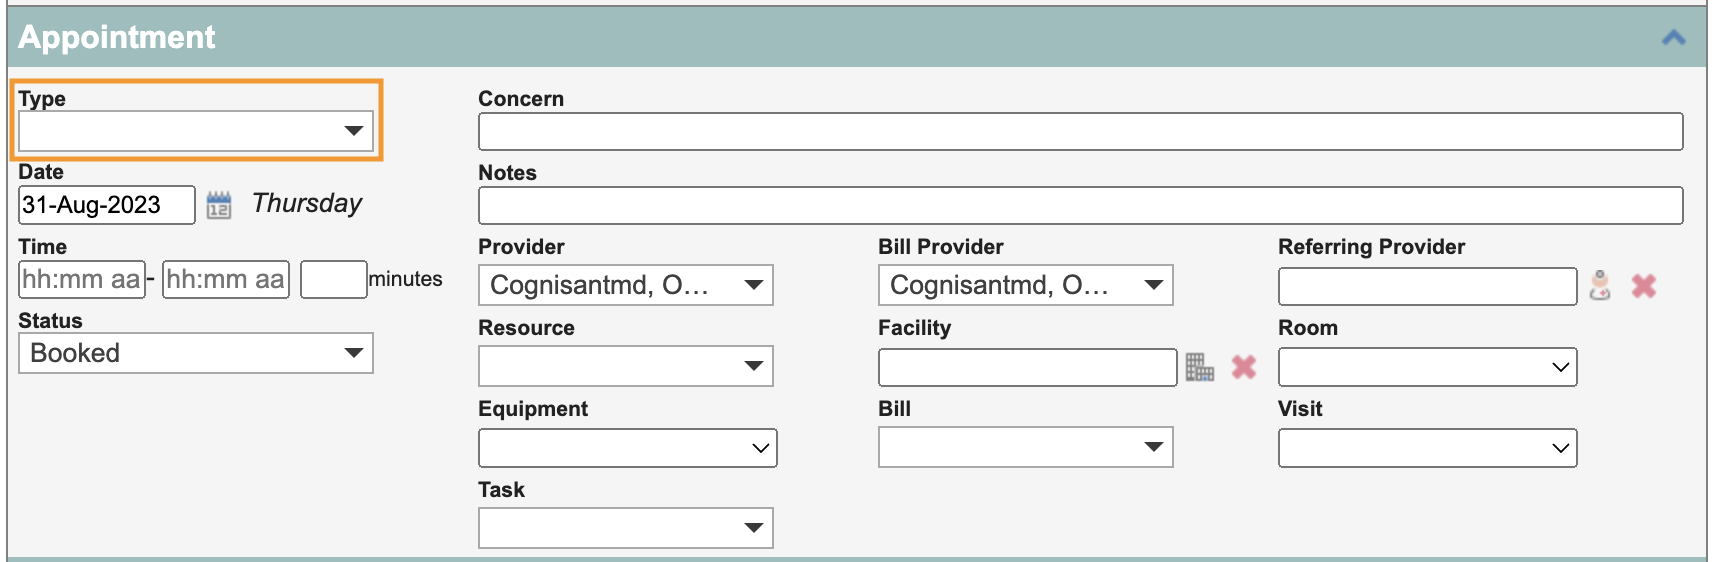This screenshot has height=562, width=1712.
Task: Expand the Provider dropdown
Action: point(626,285)
